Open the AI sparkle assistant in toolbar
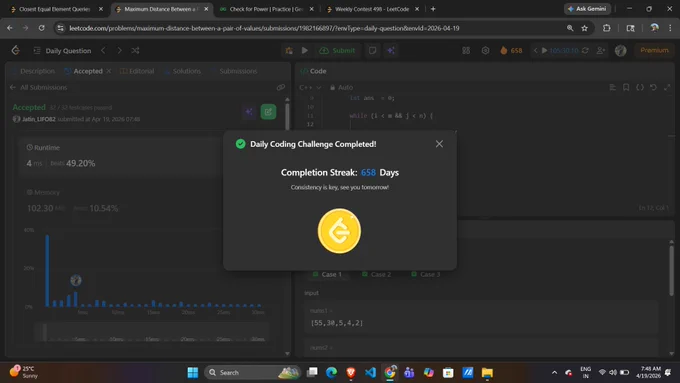 (x=391, y=51)
